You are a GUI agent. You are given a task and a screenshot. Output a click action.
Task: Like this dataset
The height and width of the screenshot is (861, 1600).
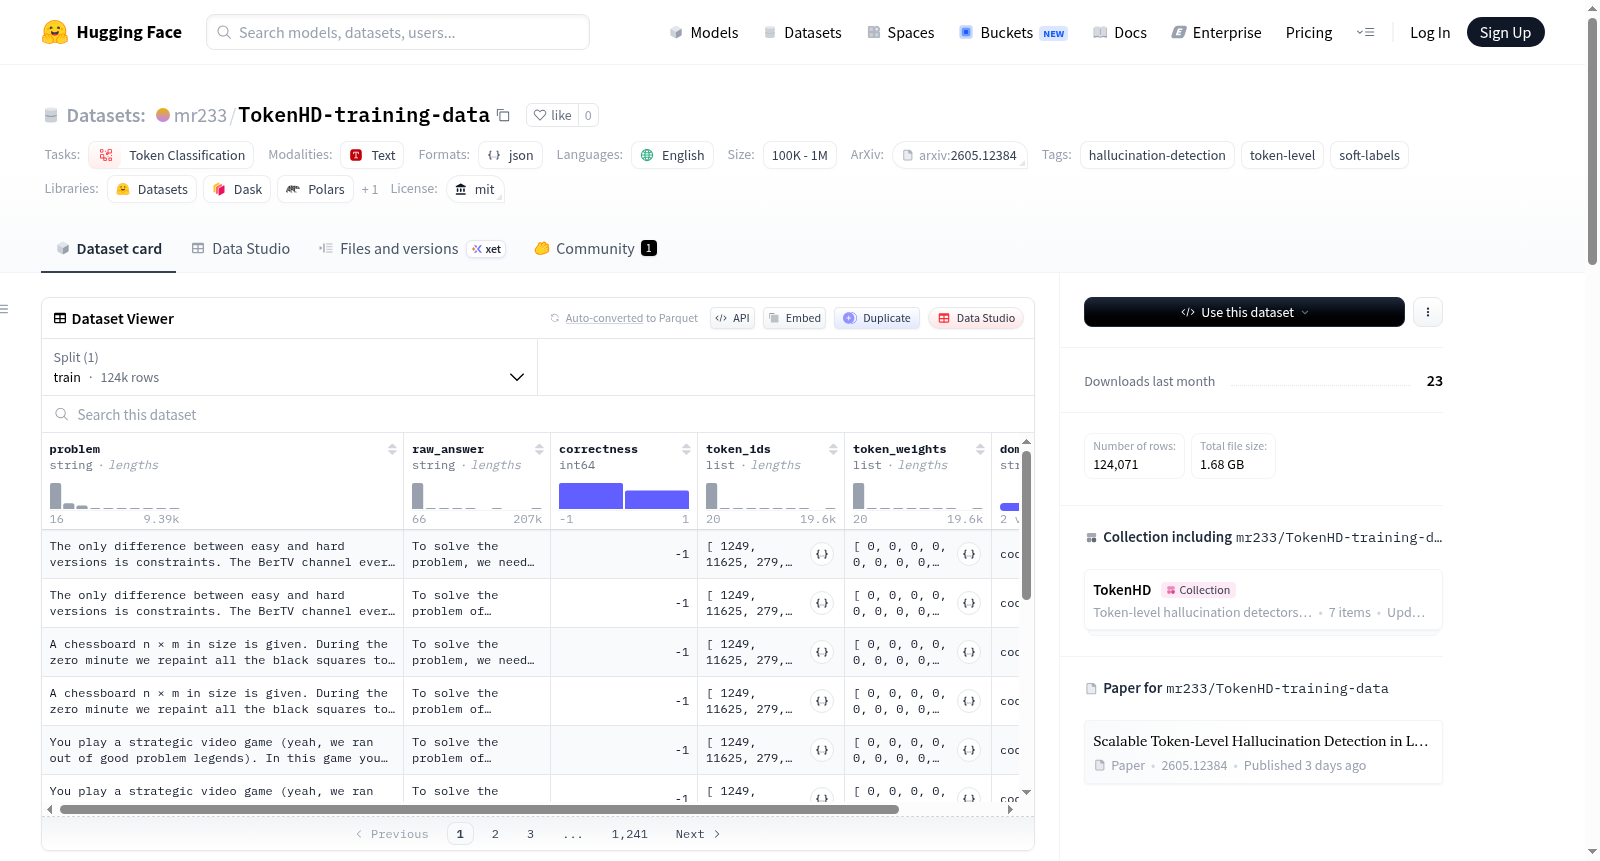tap(552, 116)
